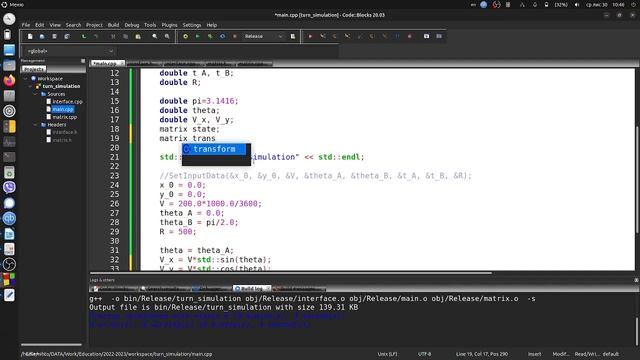Viewport: 640px width, 360px height.
Task: Click the Build and run icon
Action: 210,36
